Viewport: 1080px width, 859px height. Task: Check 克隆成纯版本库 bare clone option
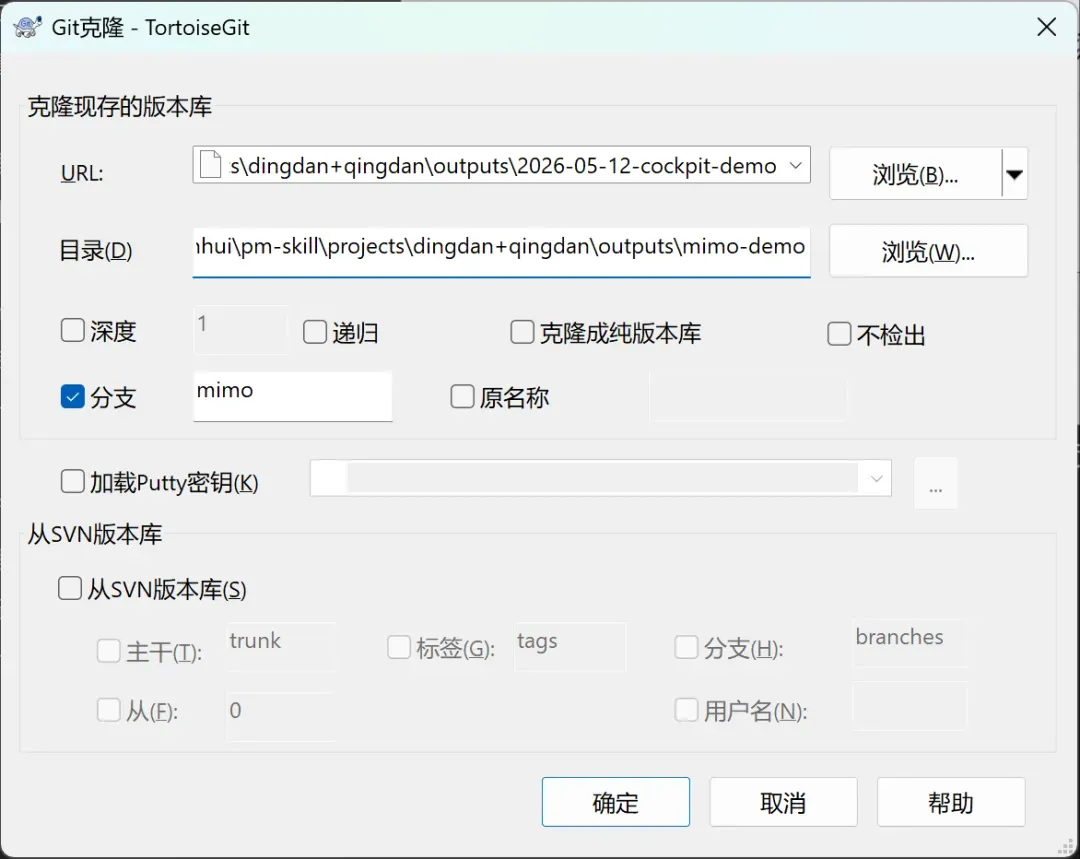(x=522, y=332)
